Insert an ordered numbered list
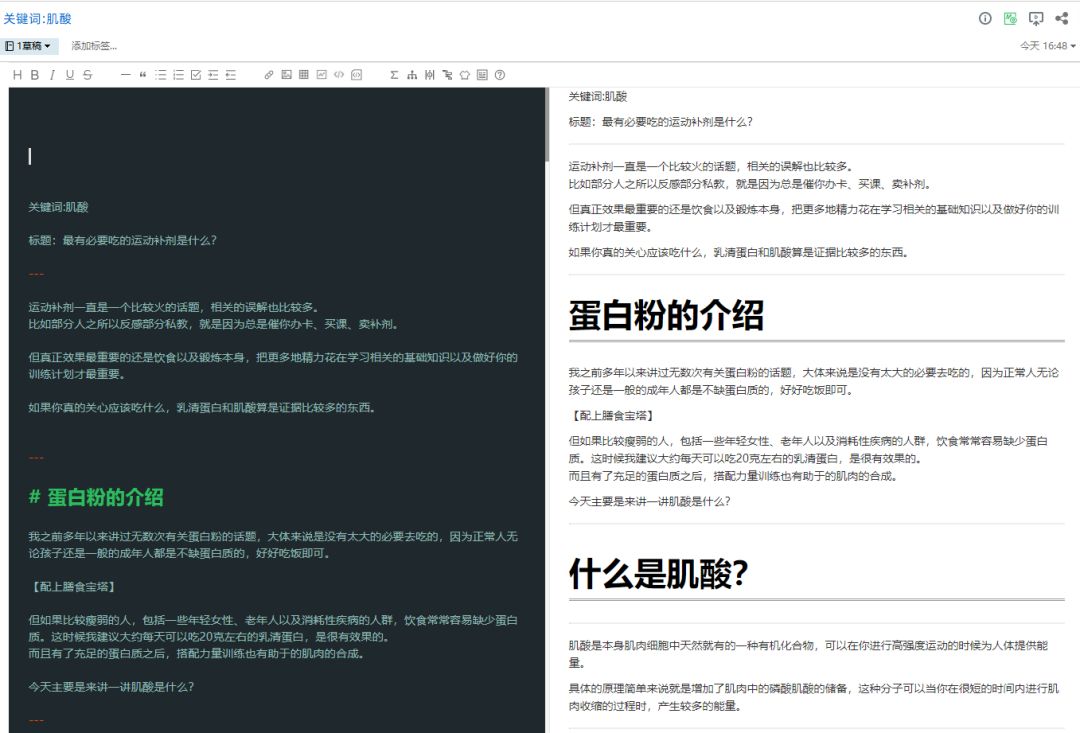1080x733 pixels. point(178,75)
